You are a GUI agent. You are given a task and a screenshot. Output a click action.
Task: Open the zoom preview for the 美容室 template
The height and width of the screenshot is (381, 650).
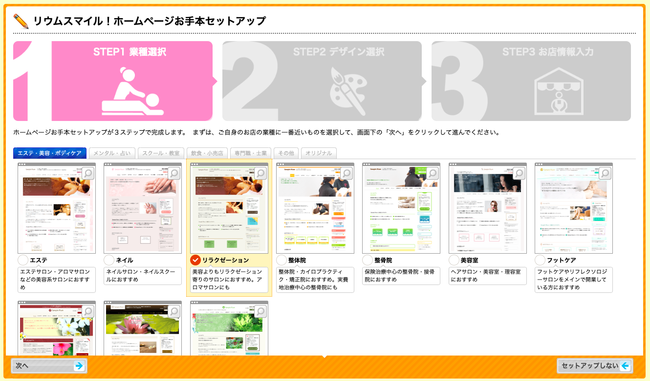[x=519, y=173]
